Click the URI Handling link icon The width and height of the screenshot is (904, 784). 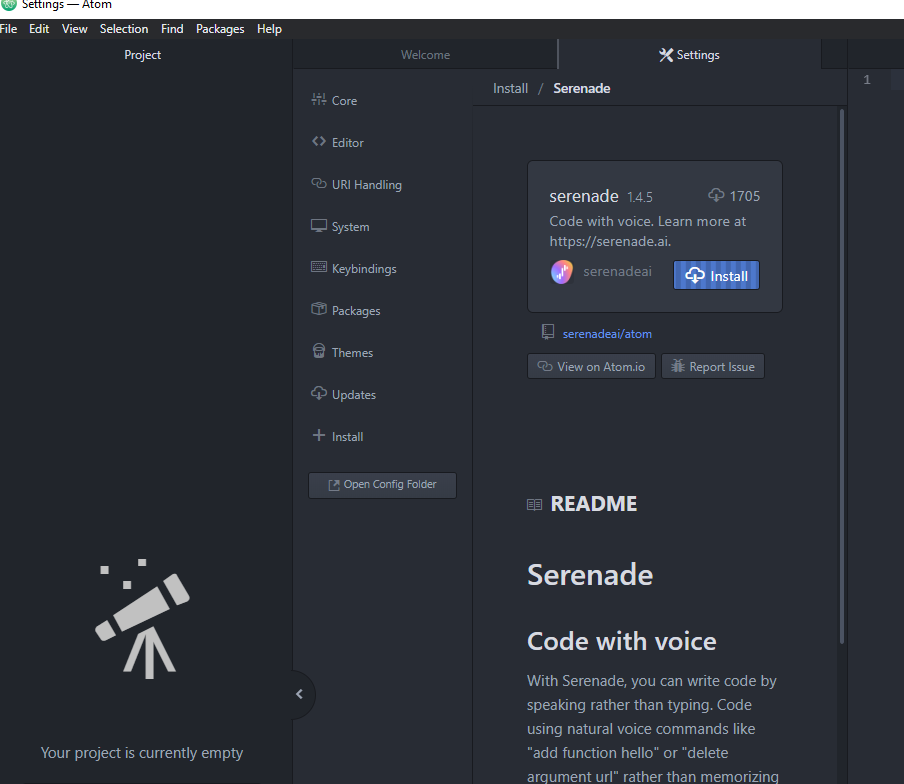319,183
